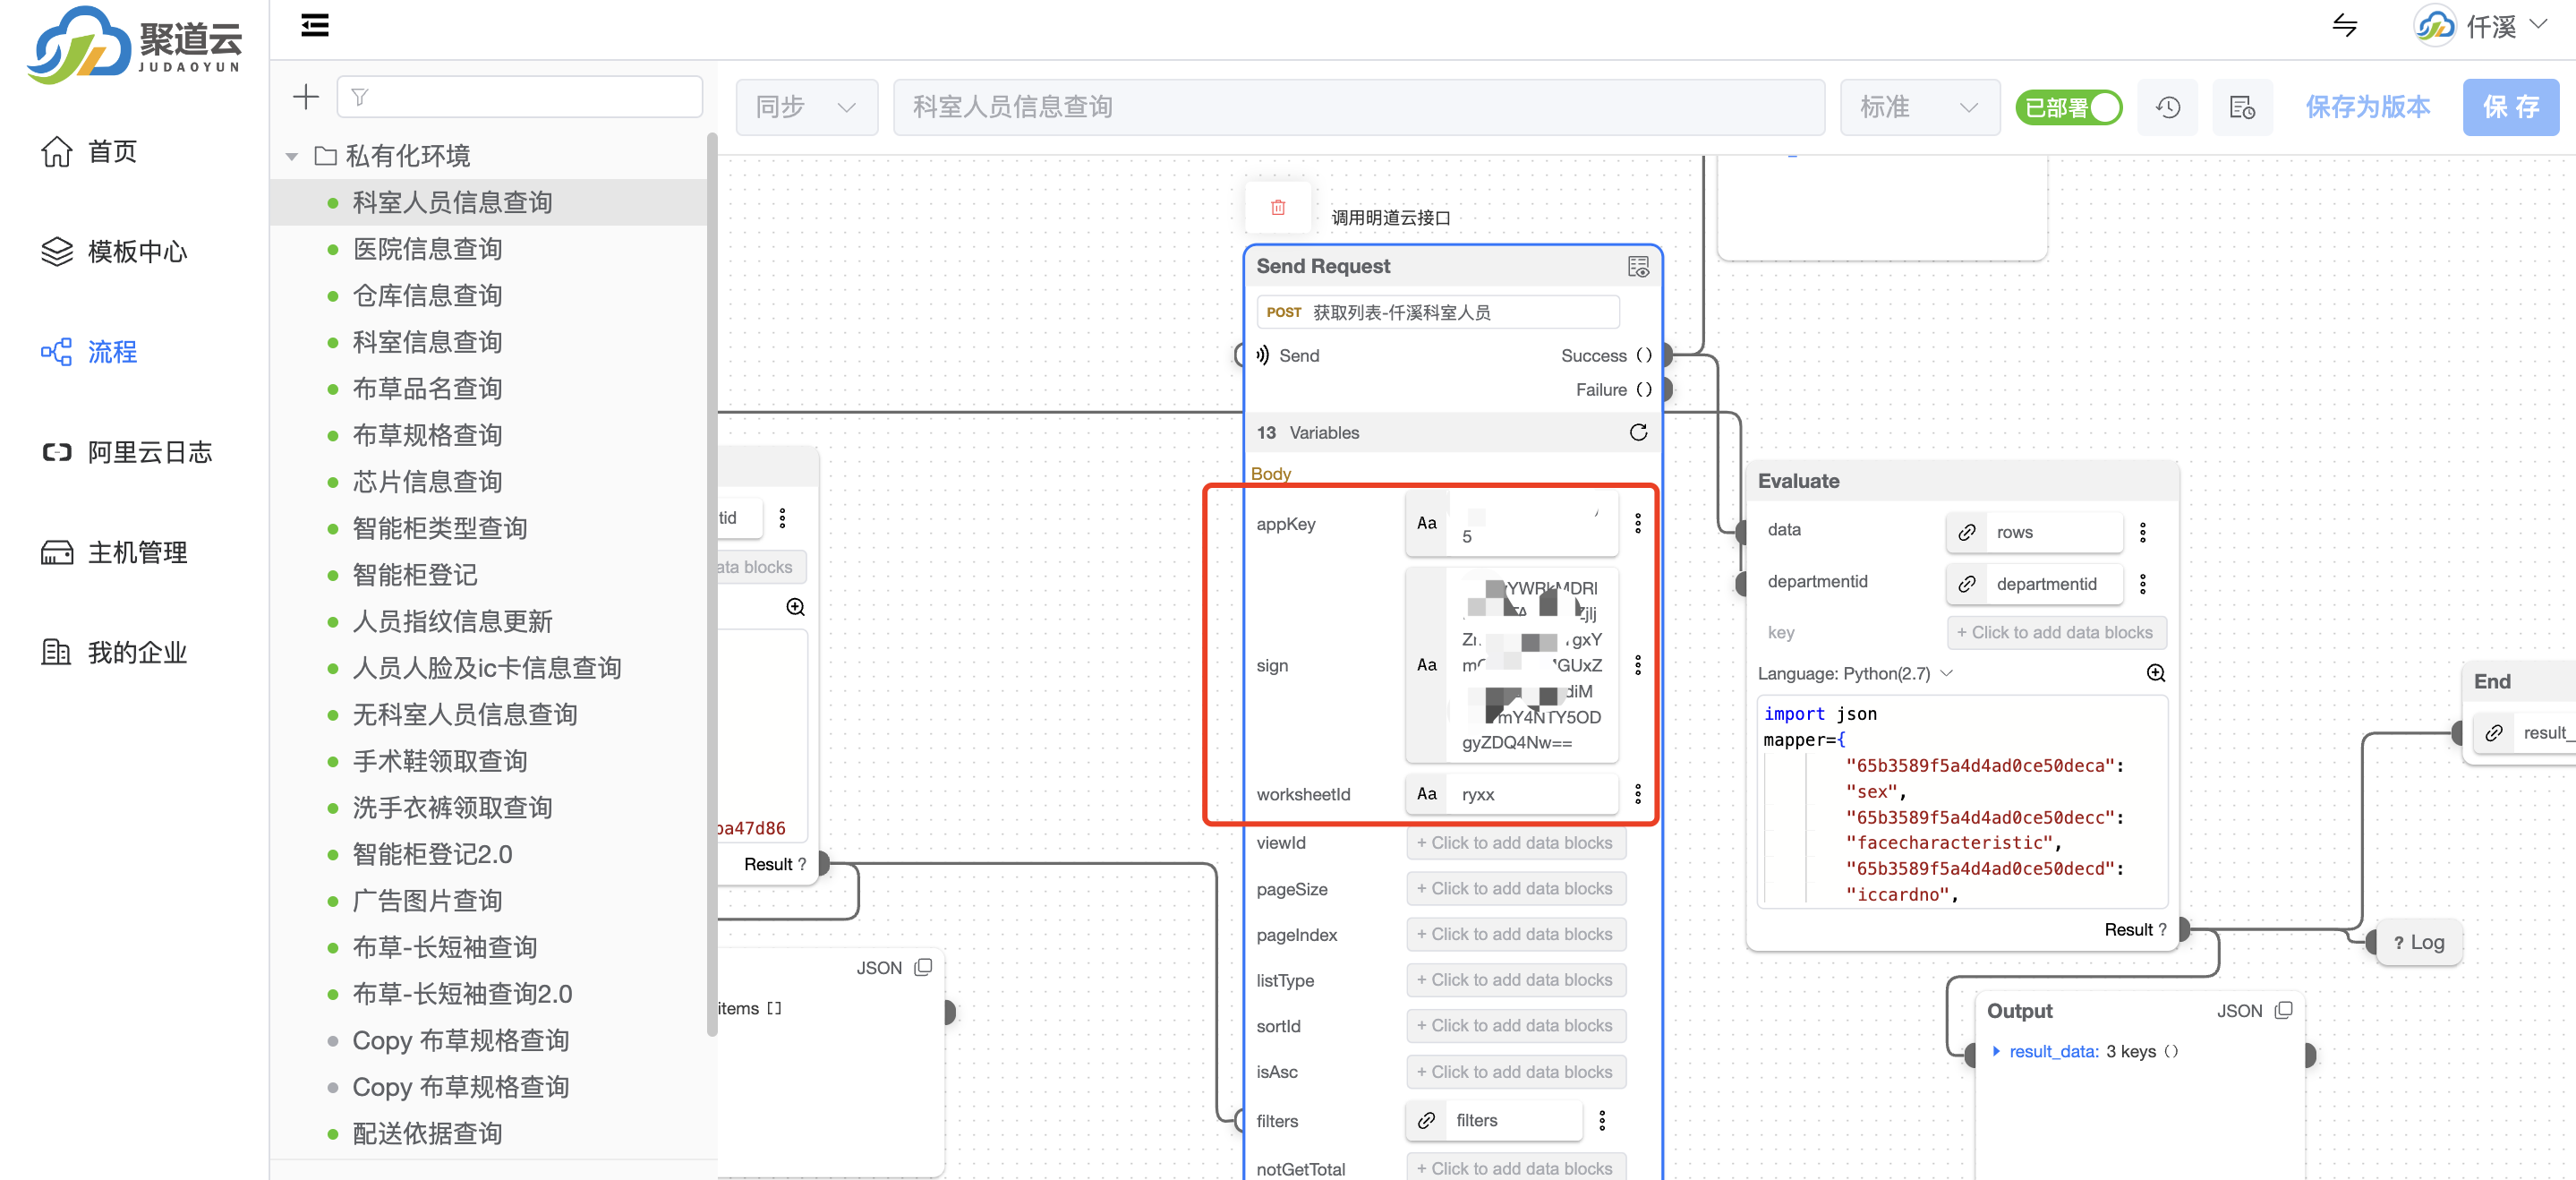Add data blocks to pageIndex
The width and height of the screenshot is (2576, 1180).
[1515, 934]
